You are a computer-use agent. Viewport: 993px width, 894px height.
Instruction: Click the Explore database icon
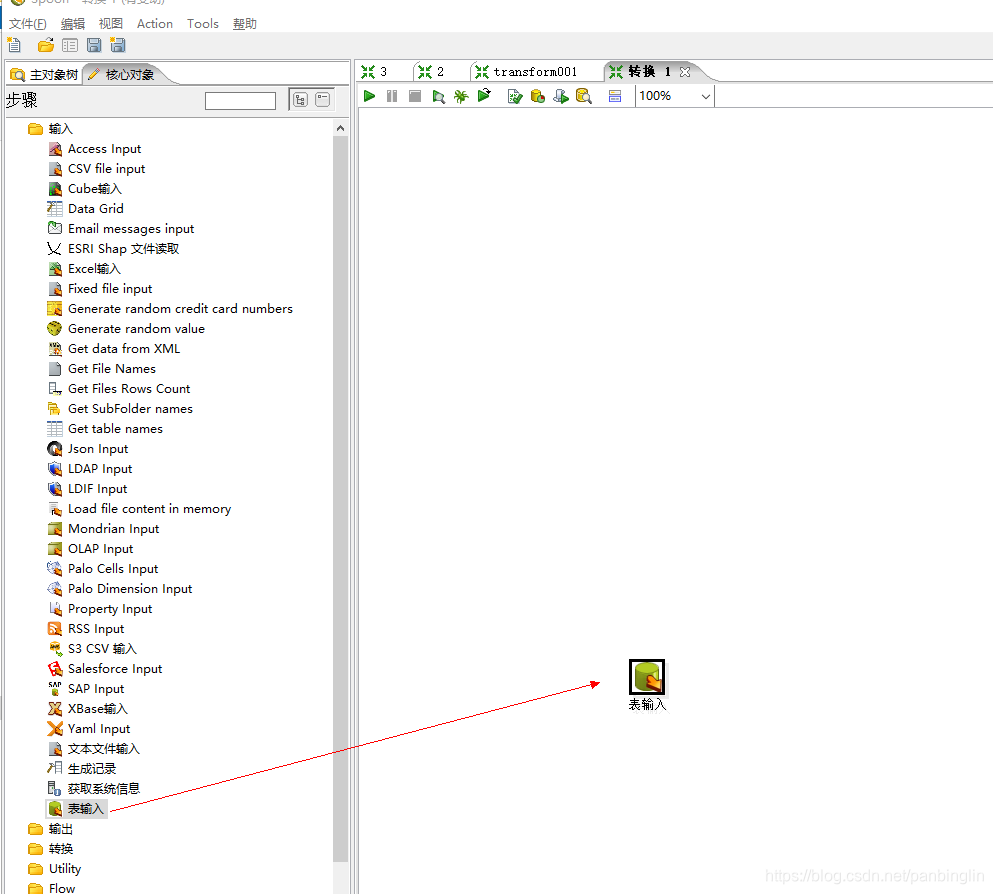pos(583,96)
